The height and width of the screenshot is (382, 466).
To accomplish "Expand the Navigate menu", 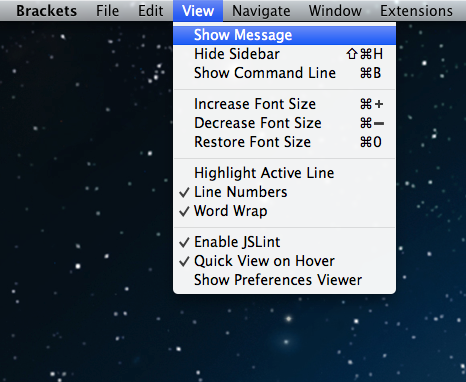I will pyautogui.click(x=261, y=11).
